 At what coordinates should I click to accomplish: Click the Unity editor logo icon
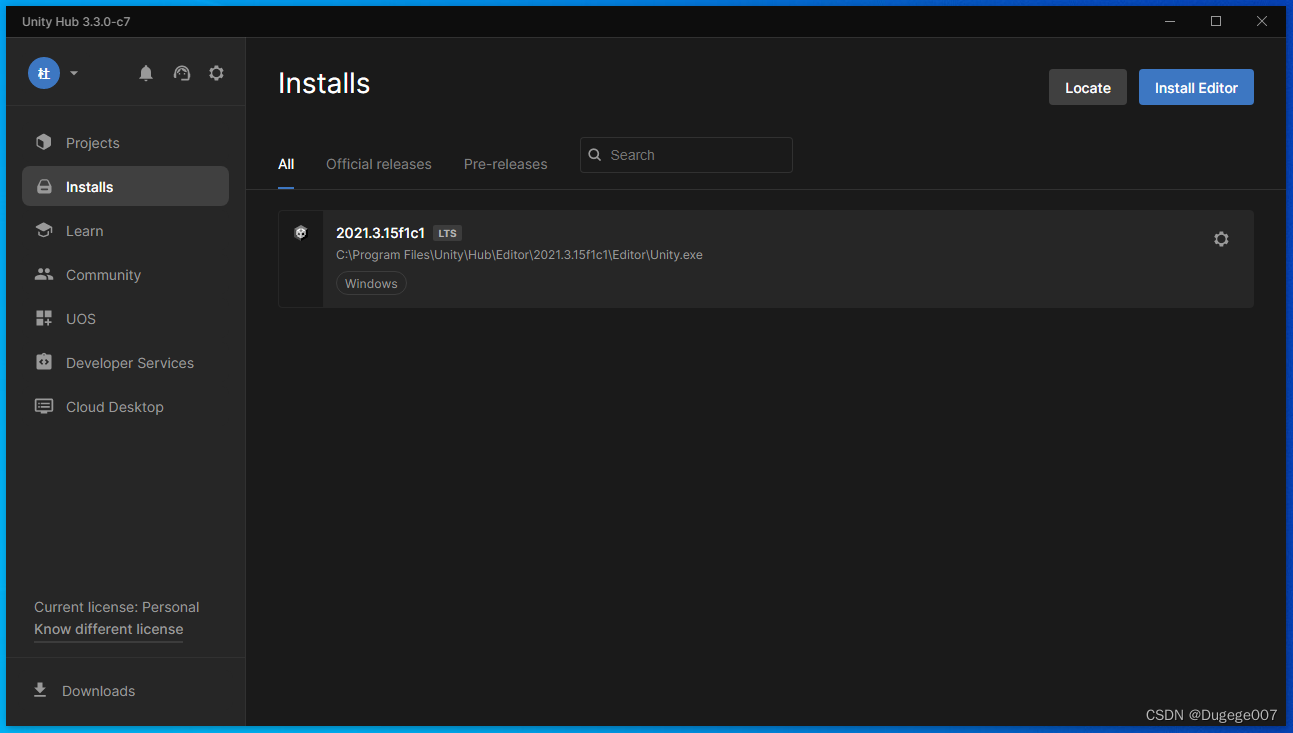tap(300, 233)
